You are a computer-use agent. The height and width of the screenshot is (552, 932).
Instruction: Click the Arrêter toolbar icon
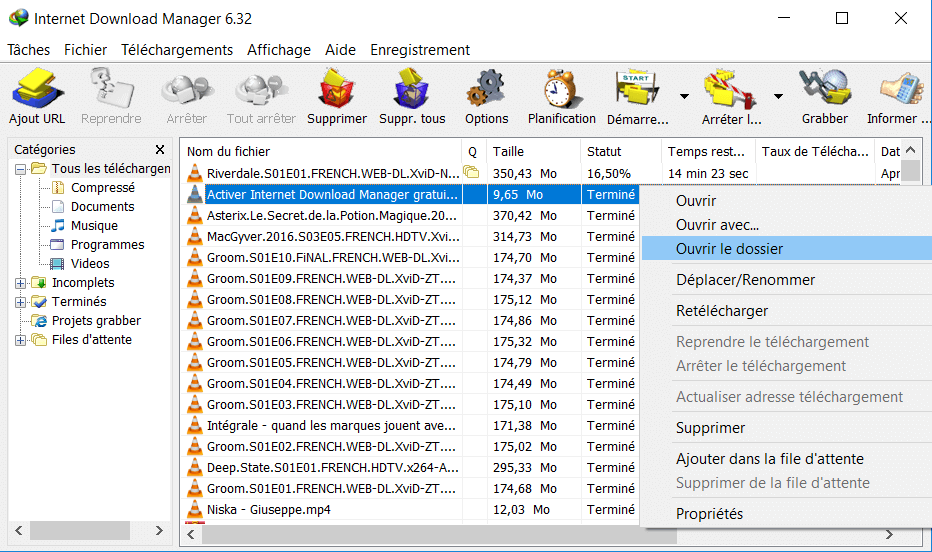pyautogui.click(x=187, y=89)
